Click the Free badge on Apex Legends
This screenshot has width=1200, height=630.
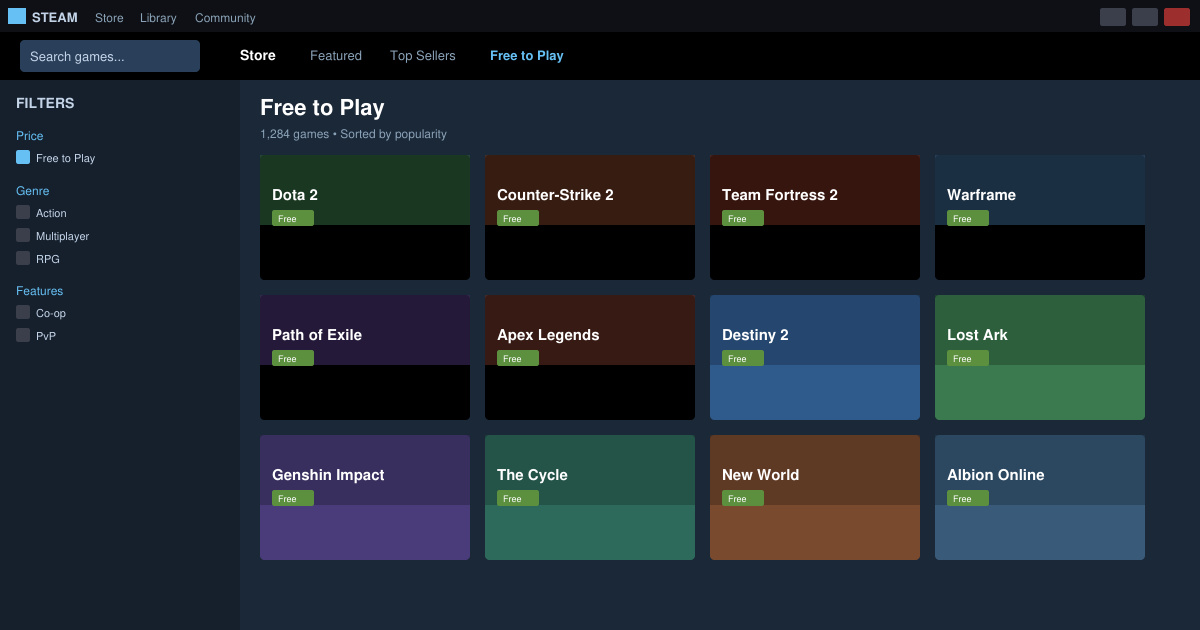pos(518,358)
